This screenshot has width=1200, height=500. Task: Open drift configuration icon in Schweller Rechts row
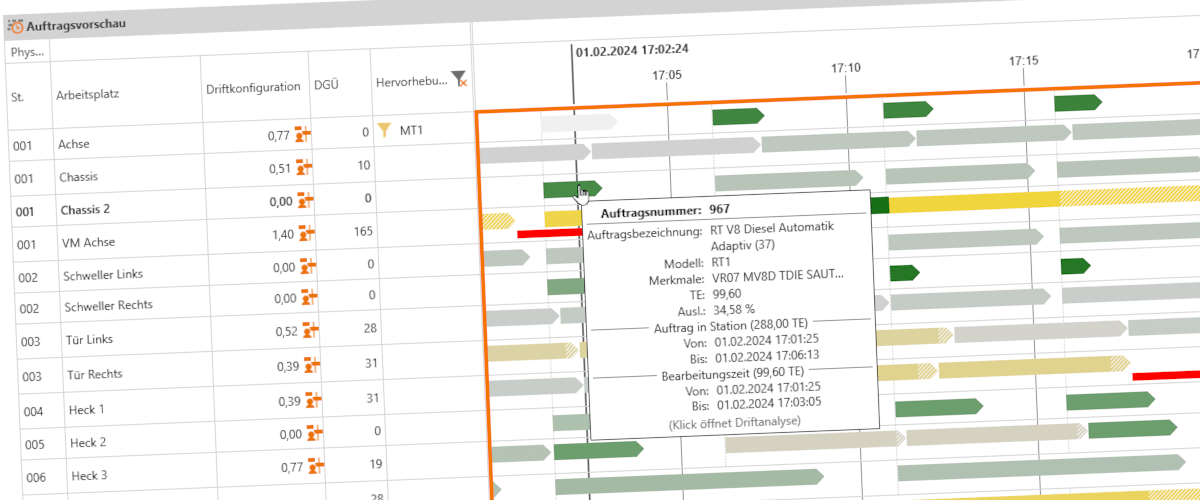click(310, 297)
